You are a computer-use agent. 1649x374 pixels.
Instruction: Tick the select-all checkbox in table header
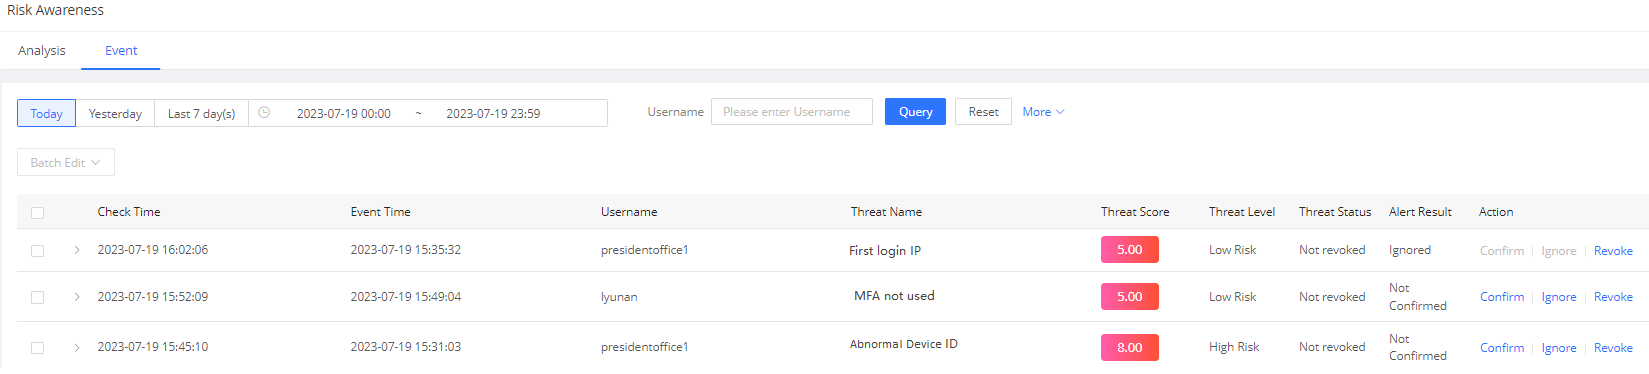pyautogui.click(x=38, y=213)
